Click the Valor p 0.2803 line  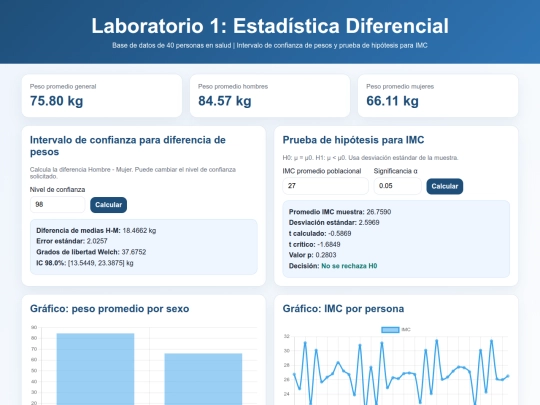pyautogui.click(x=312, y=255)
